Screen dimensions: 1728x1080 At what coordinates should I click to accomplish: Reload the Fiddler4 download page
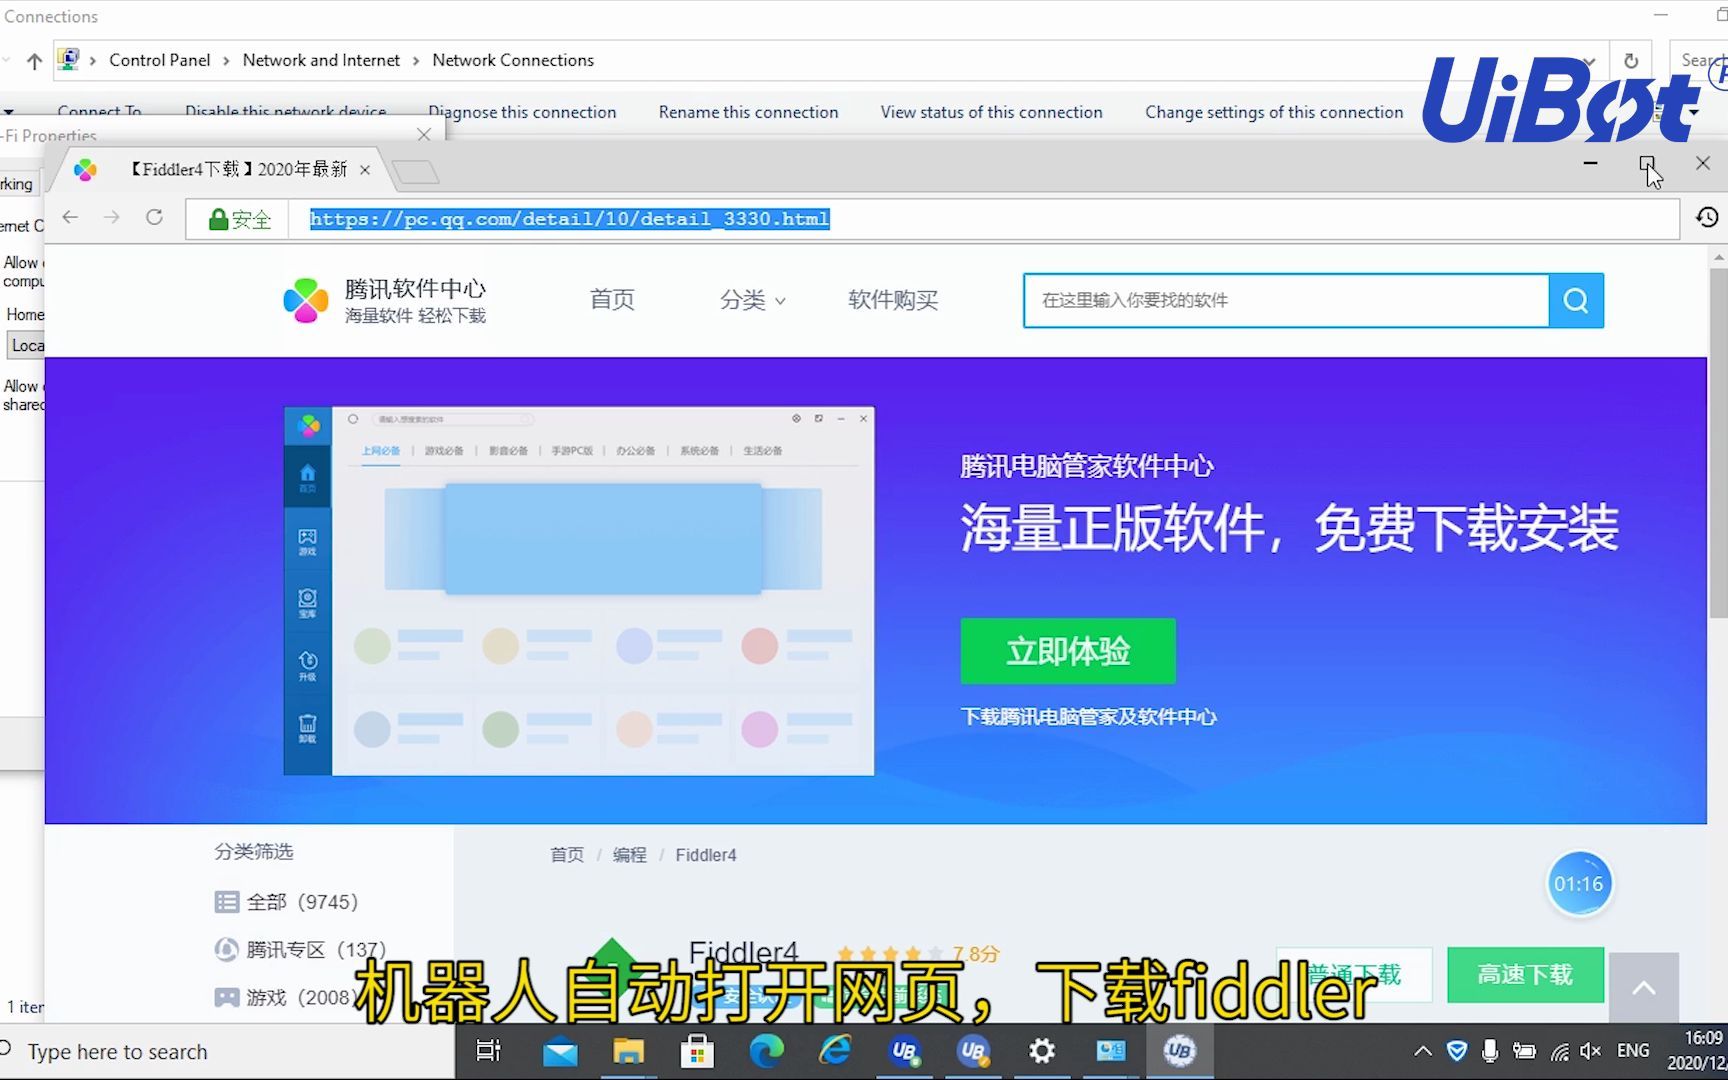pos(154,218)
